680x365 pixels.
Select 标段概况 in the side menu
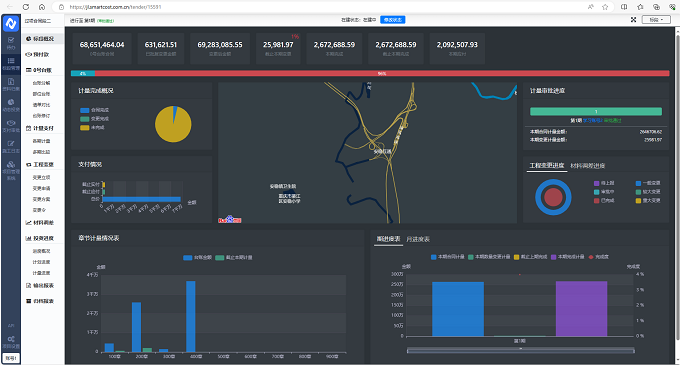pos(42,39)
